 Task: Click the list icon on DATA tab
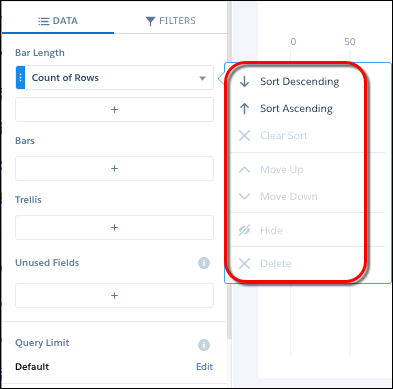[43, 21]
